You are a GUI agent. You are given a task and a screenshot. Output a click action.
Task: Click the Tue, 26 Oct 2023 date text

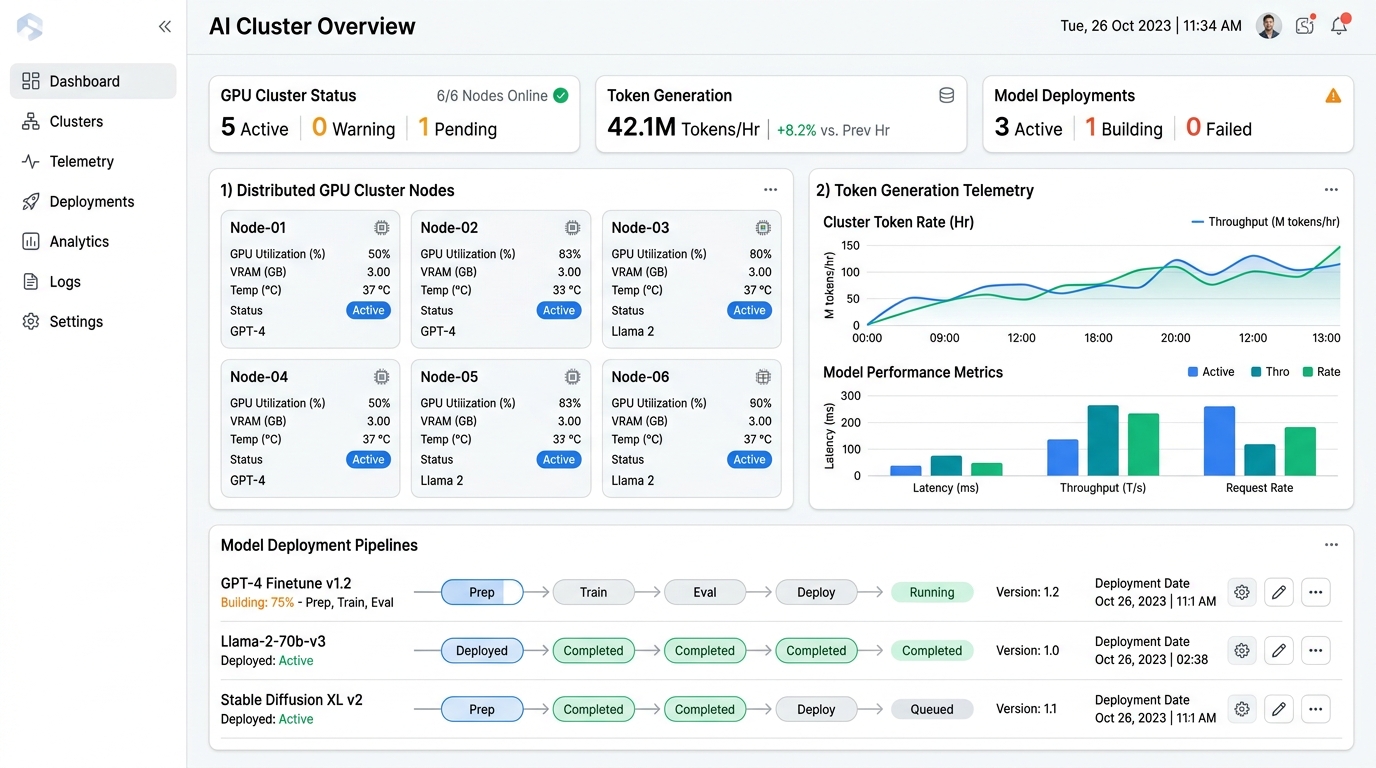coord(1115,26)
